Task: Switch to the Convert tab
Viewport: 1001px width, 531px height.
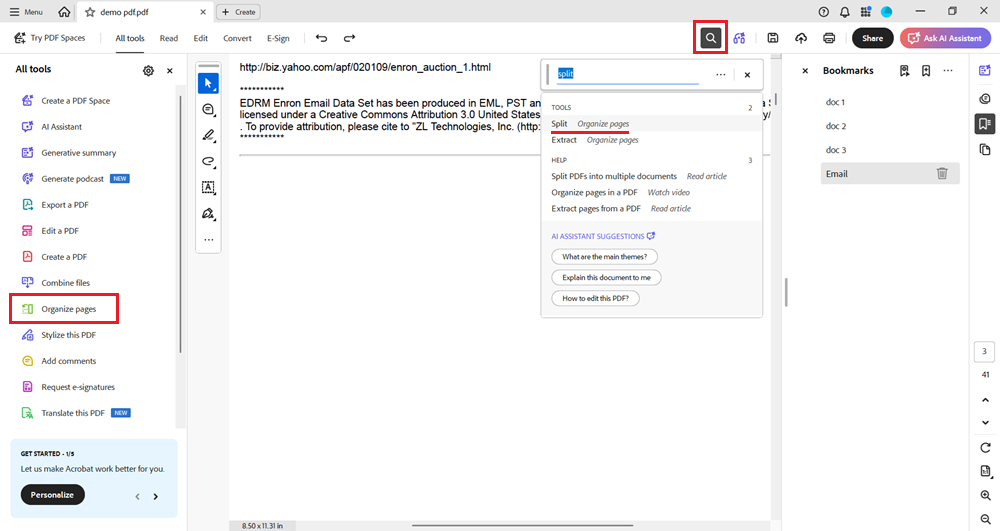Action: 237,38
